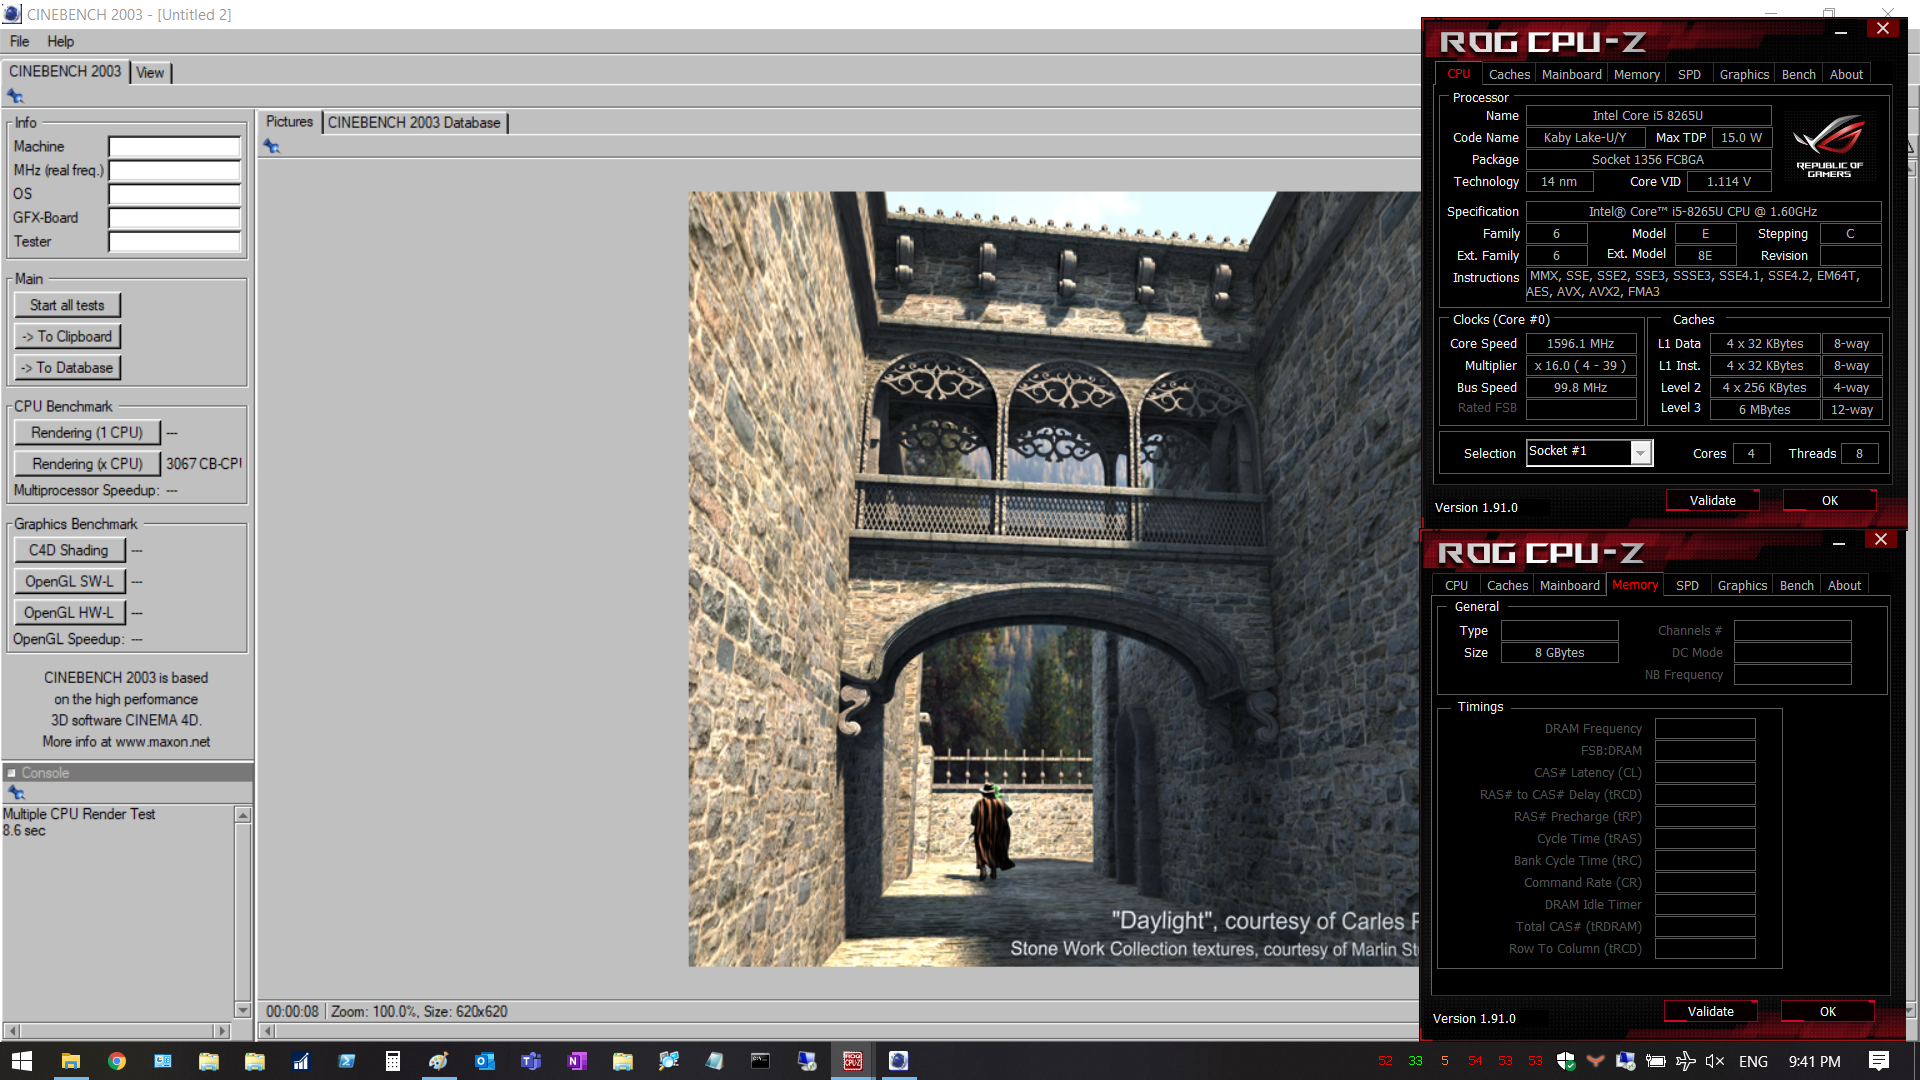Viewport: 1920px width, 1080px height.
Task: Run the C4D Shading benchmark
Action: [x=69, y=550]
